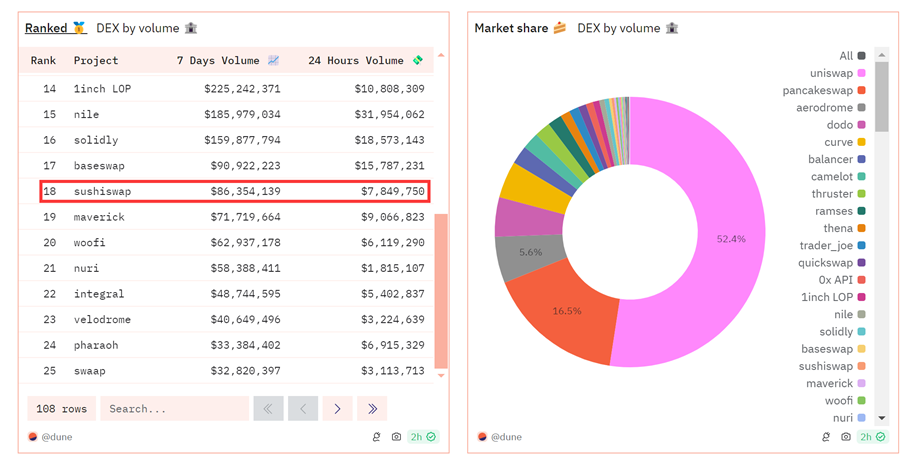Click the table scrollbar down arrow
Screen dimensions: 900x457
click(441, 376)
